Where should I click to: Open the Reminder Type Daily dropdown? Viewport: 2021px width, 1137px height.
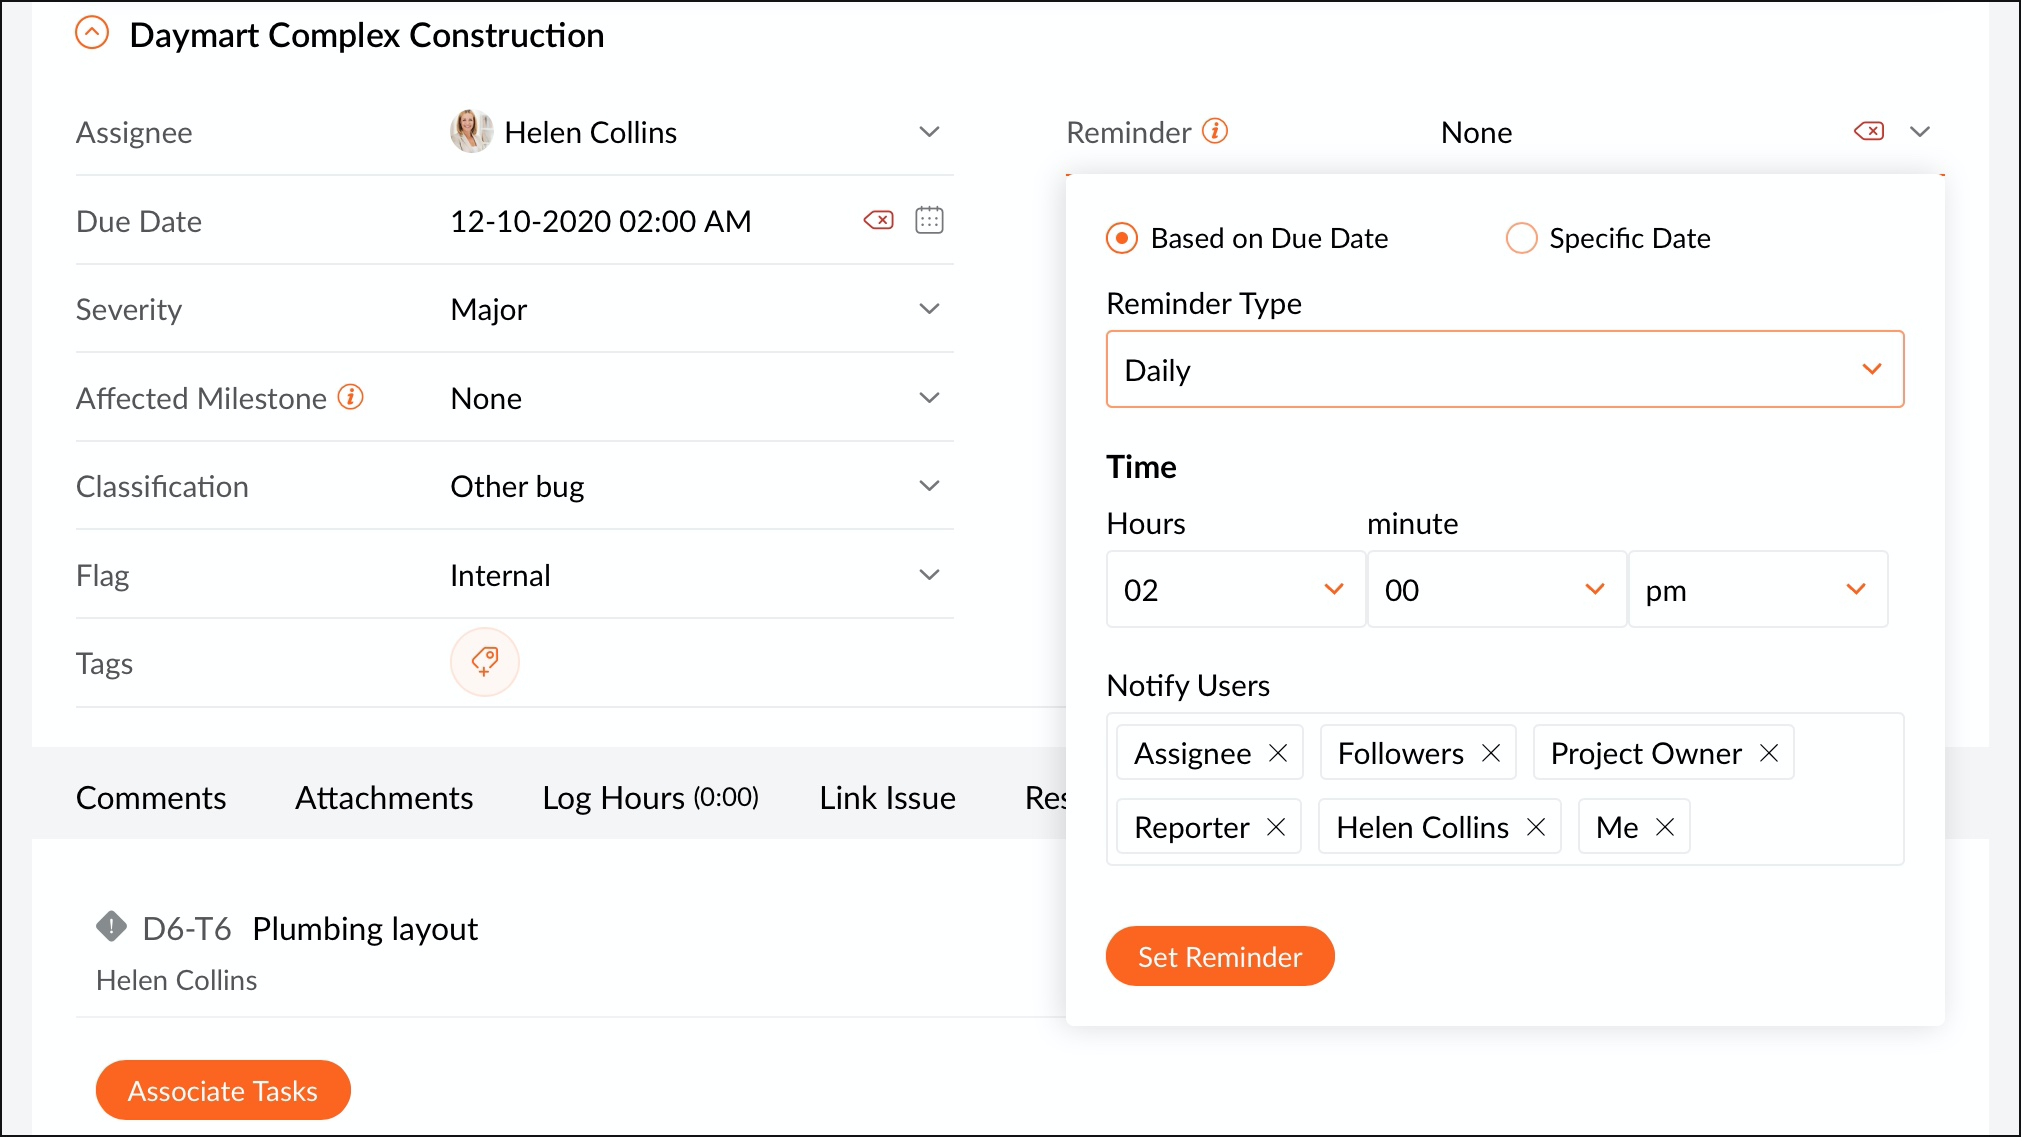(x=1504, y=369)
